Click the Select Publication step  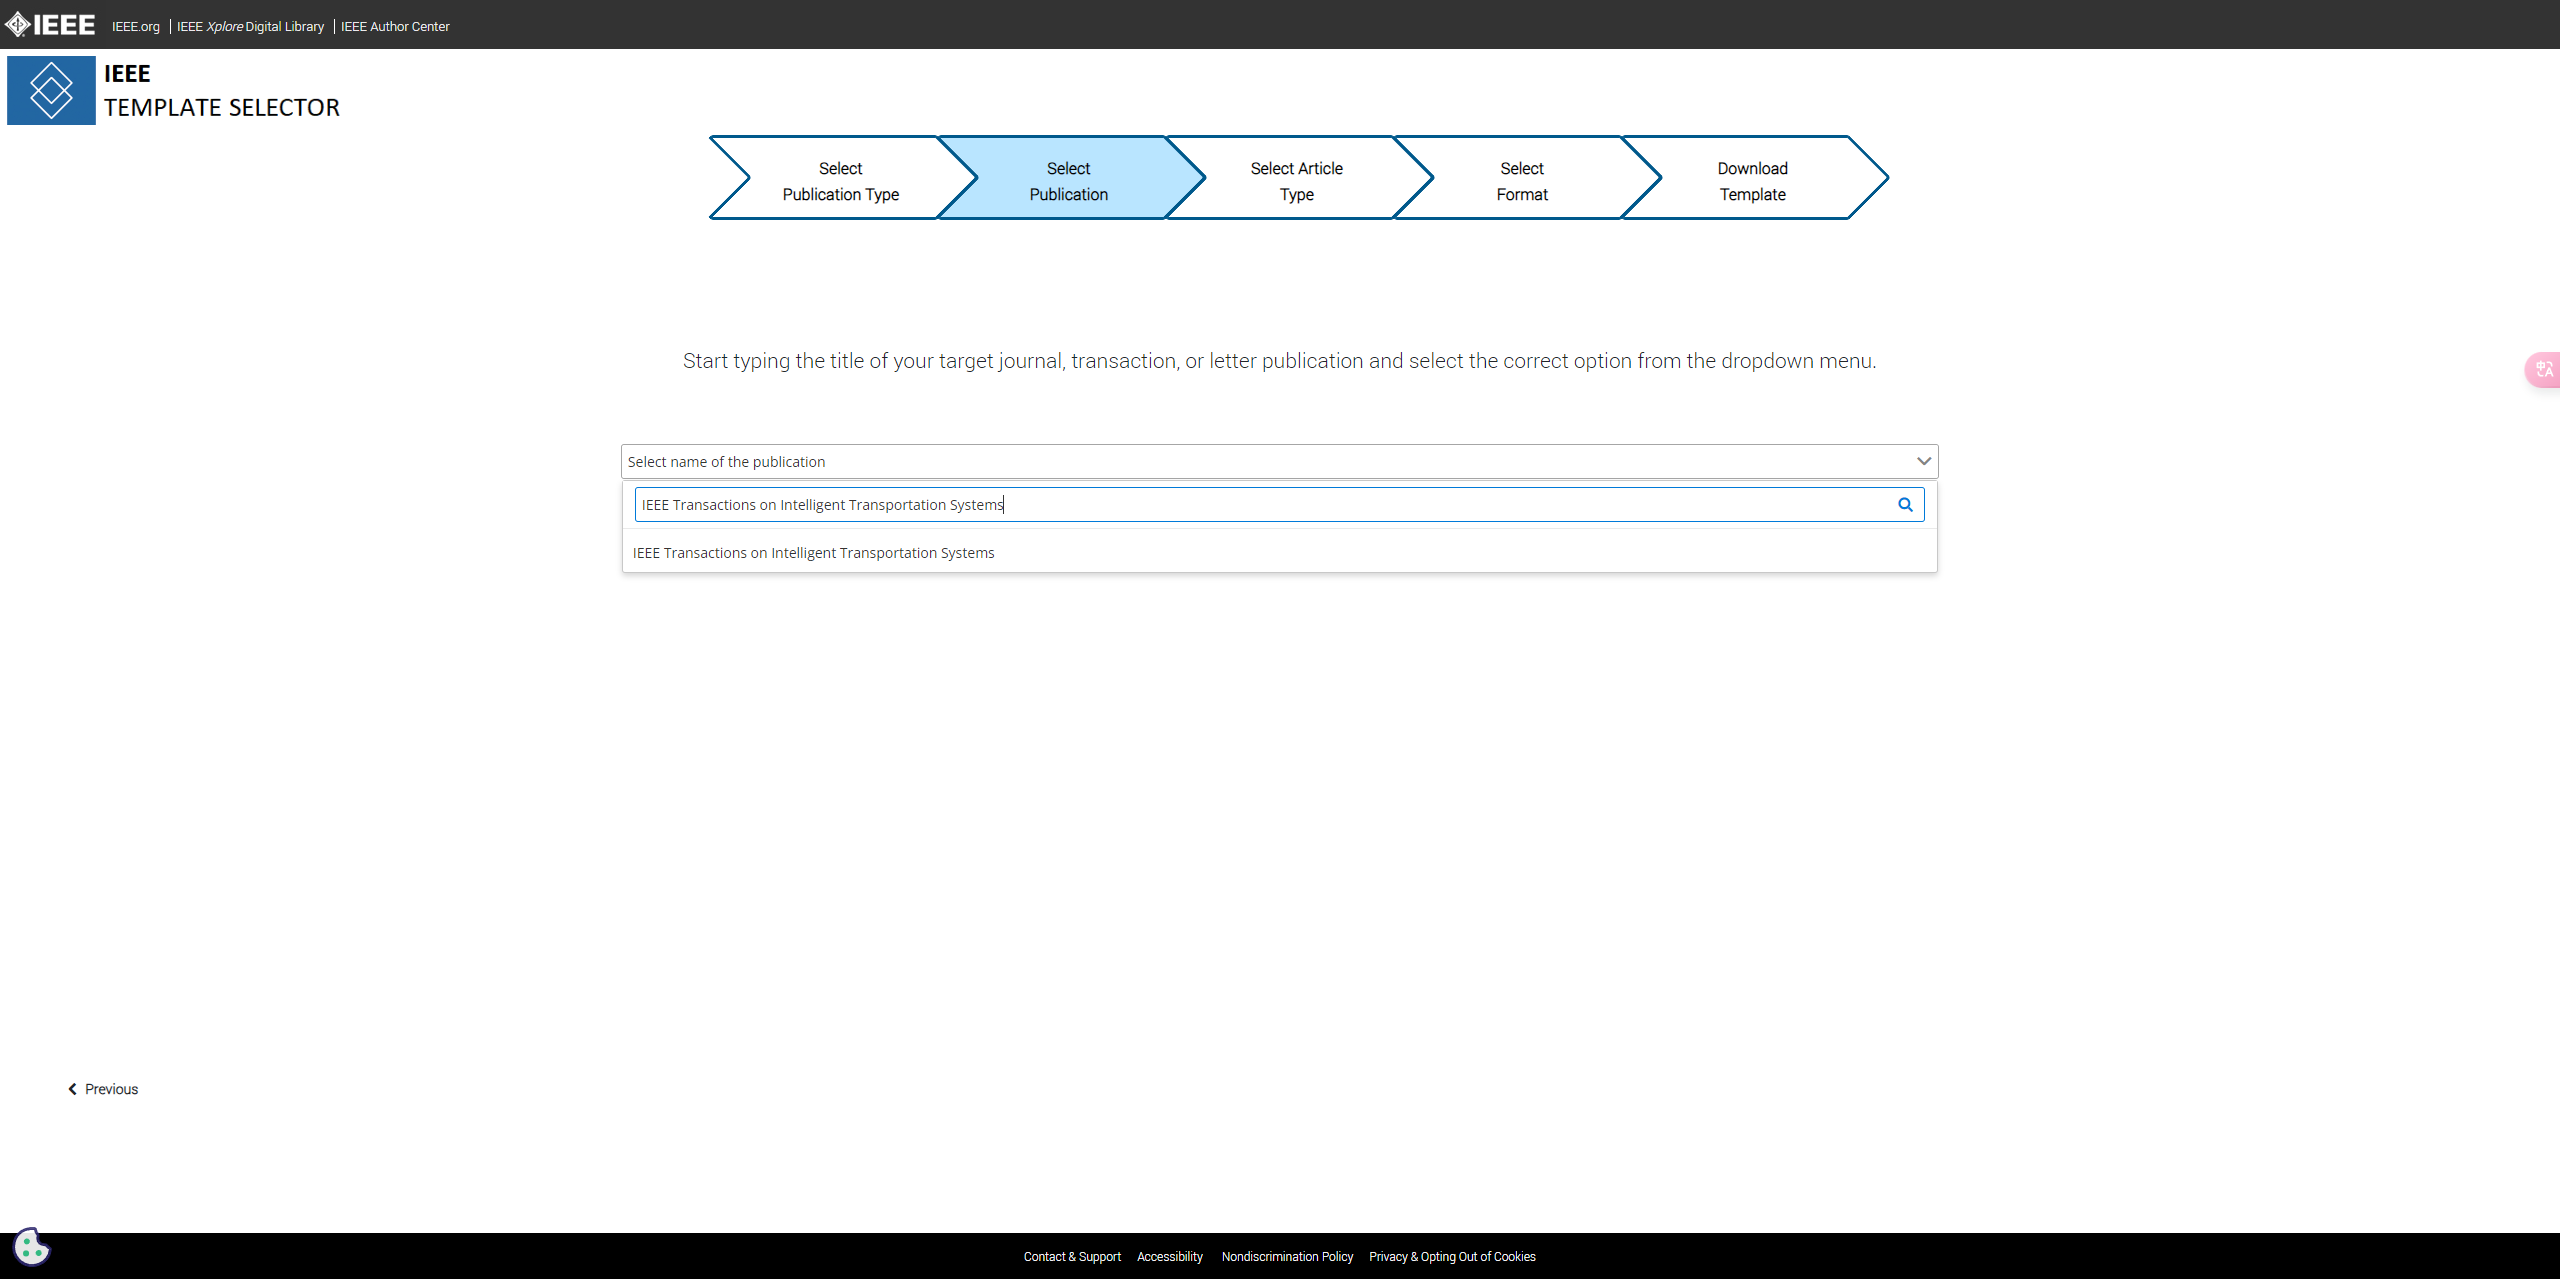click(1068, 181)
